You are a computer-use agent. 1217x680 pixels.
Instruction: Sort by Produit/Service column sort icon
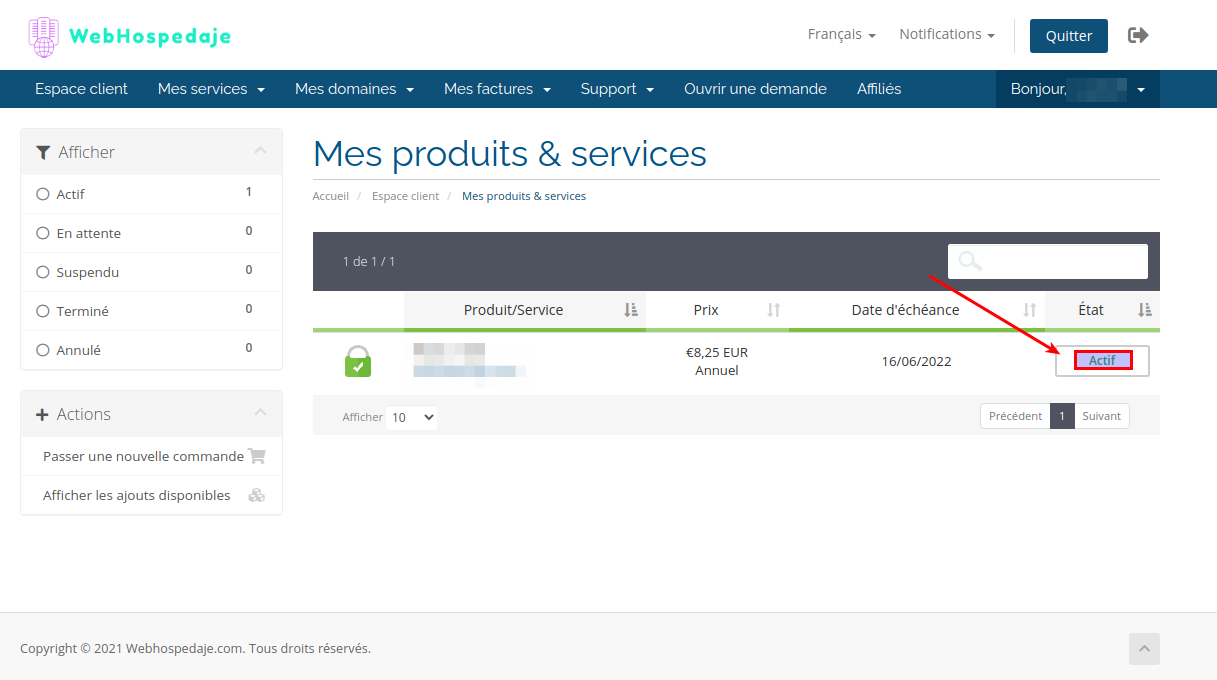click(631, 310)
